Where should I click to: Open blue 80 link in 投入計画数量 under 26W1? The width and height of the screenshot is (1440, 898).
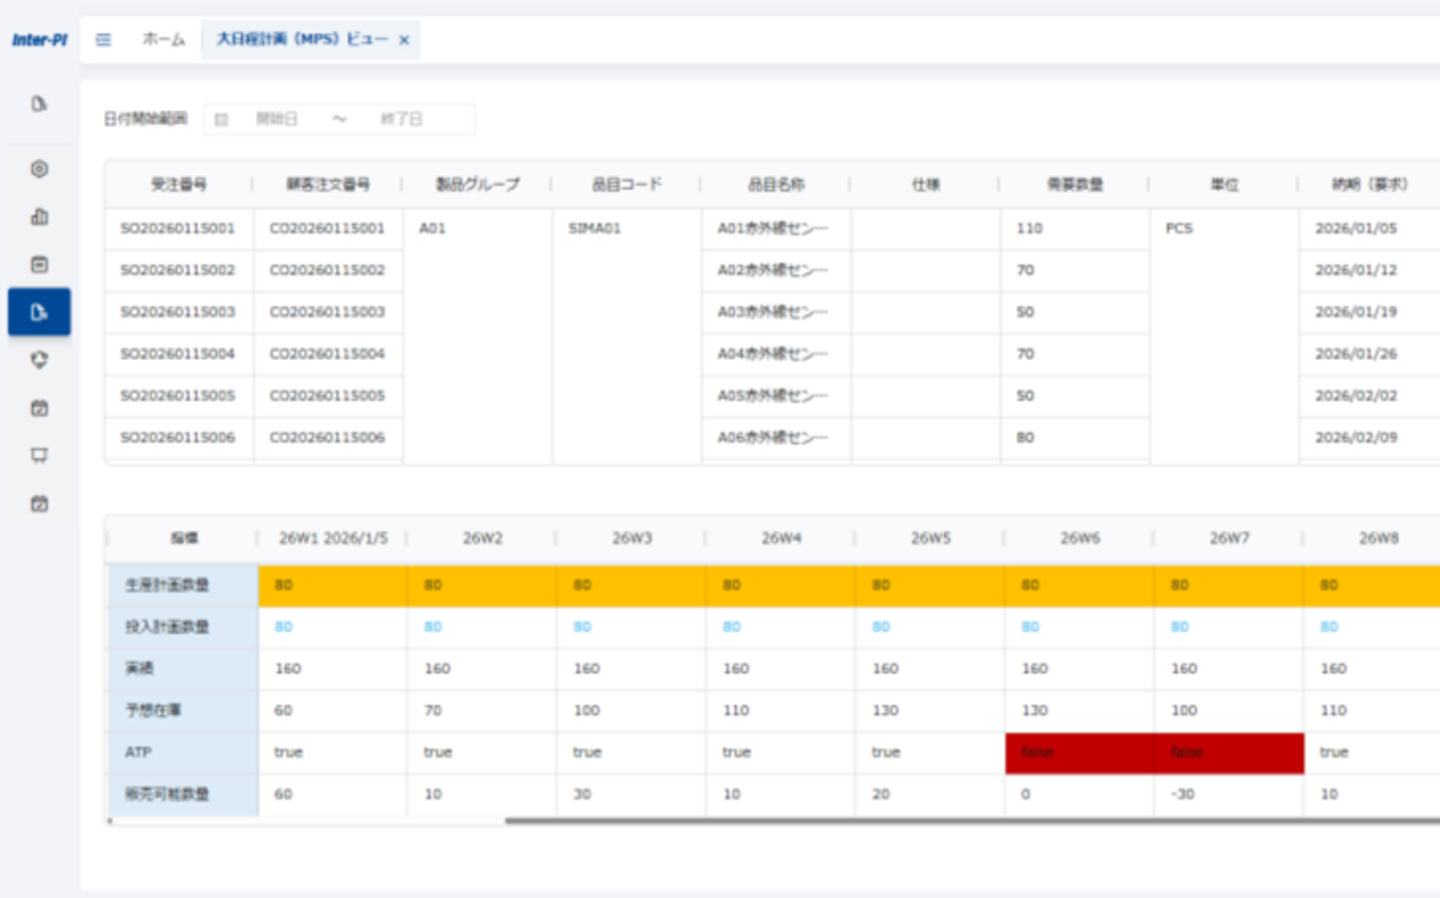[284, 627]
